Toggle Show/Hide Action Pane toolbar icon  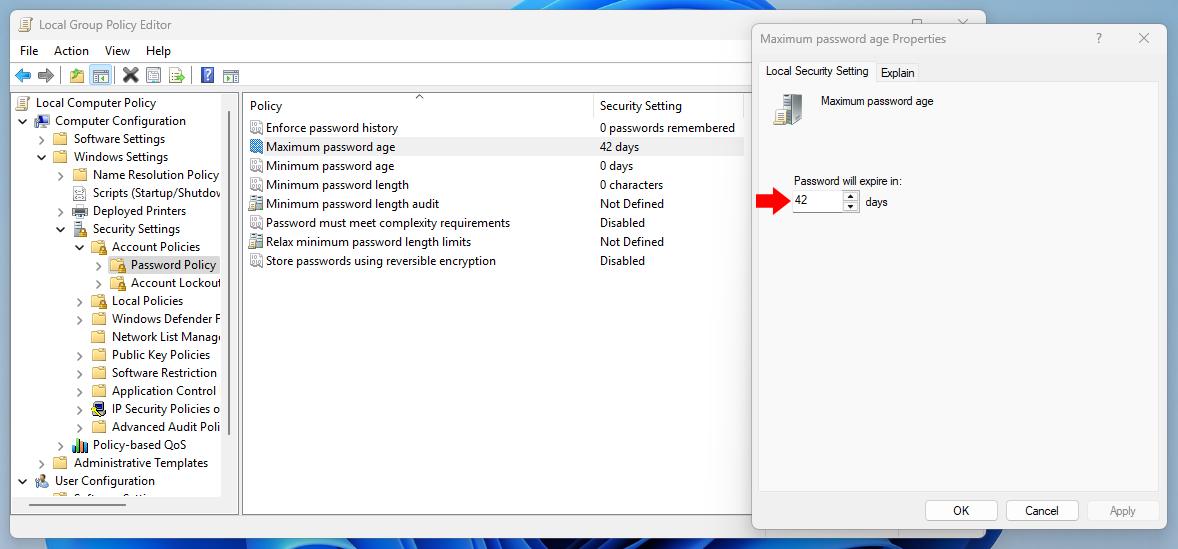[x=231, y=75]
